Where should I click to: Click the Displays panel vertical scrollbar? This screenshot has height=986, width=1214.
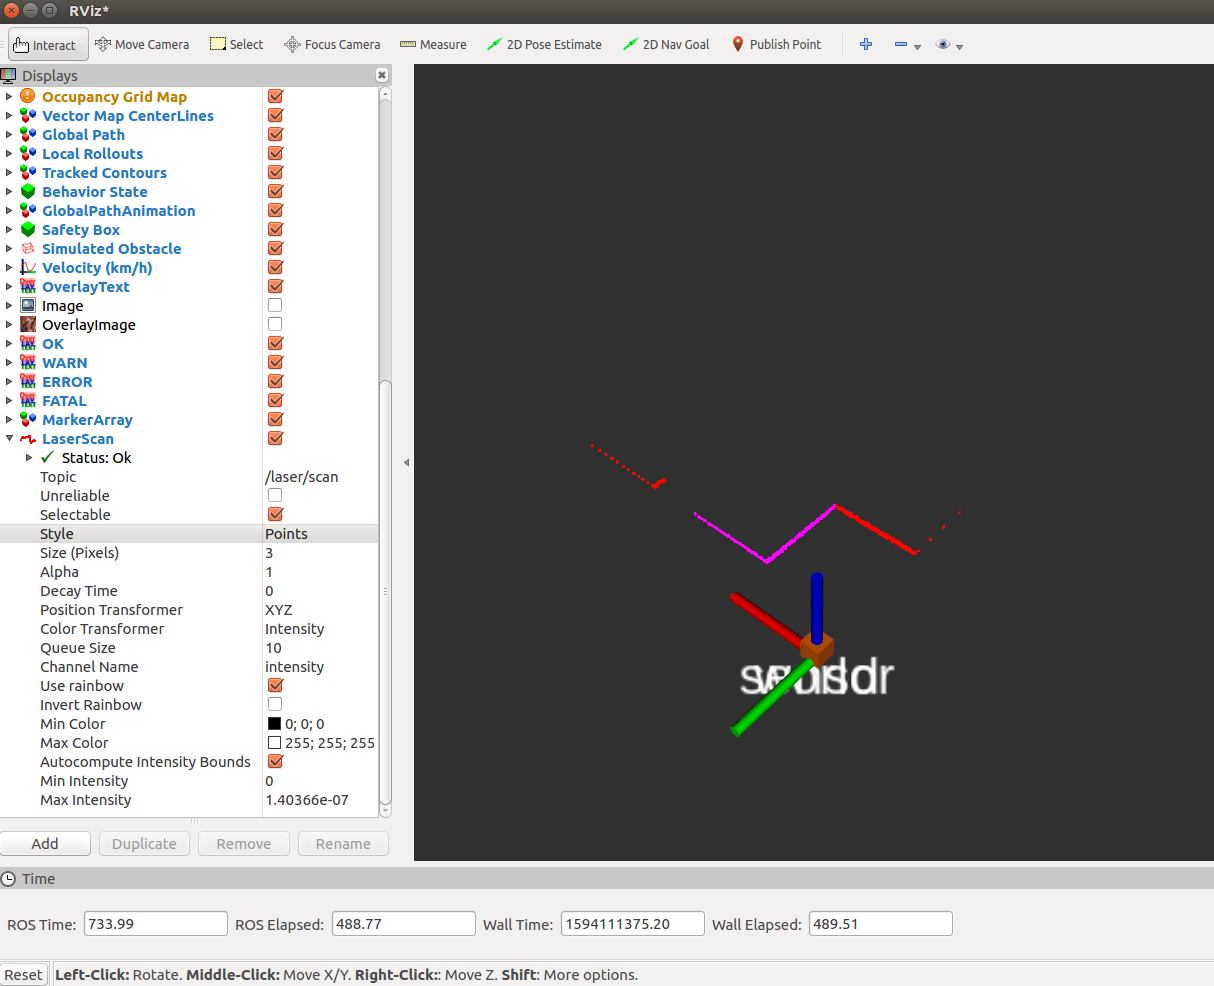386,590
